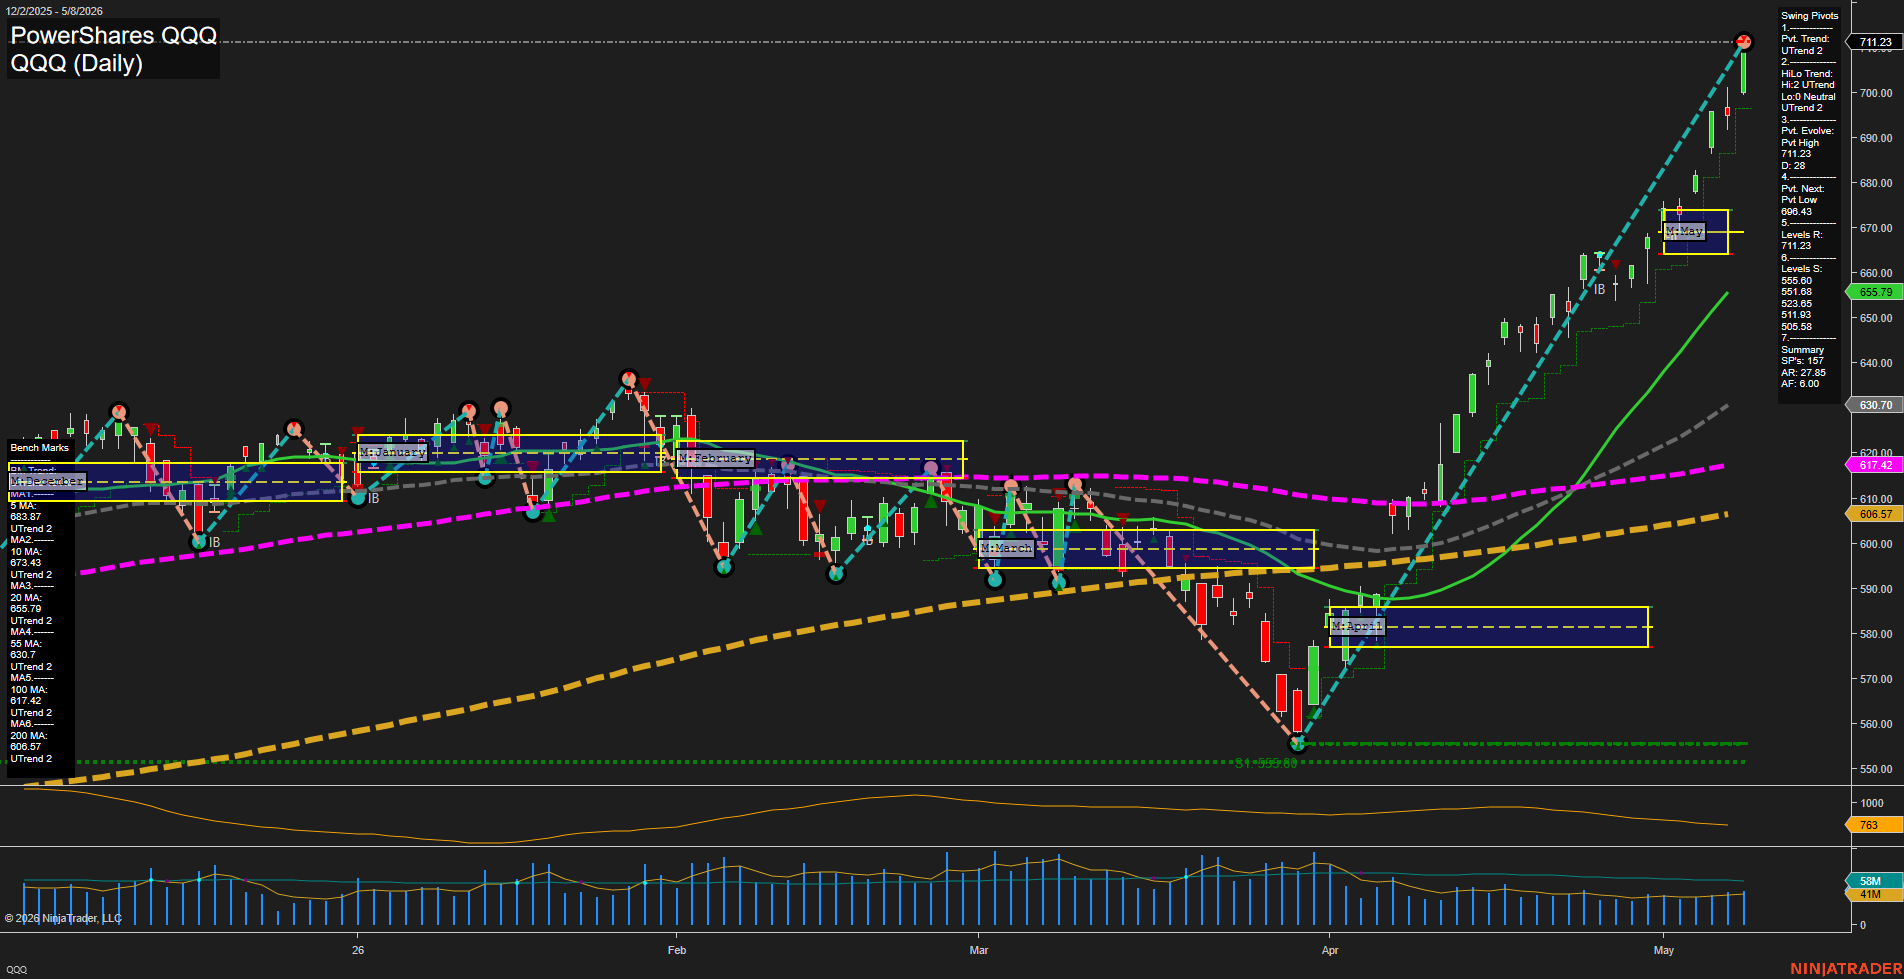Click the Bench Marks panel heading
The height and width of the screenshot is (979, 1904).
(40, 448)
